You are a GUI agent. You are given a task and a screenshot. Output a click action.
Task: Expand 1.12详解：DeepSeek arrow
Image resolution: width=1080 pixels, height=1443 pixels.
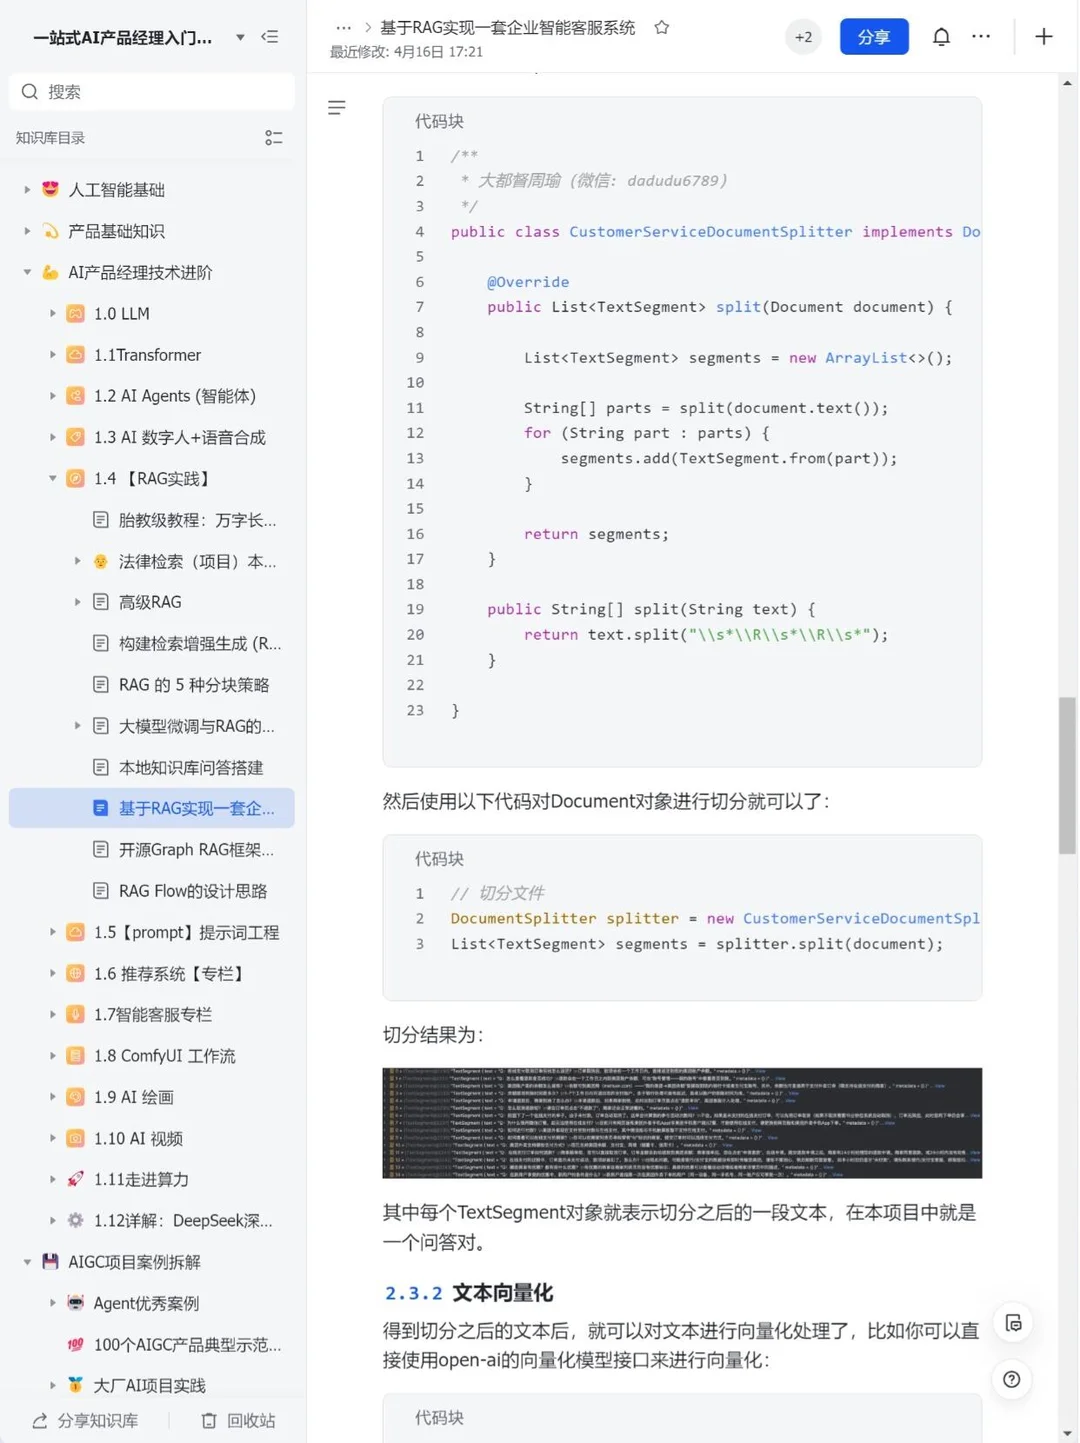[52, 1220]
